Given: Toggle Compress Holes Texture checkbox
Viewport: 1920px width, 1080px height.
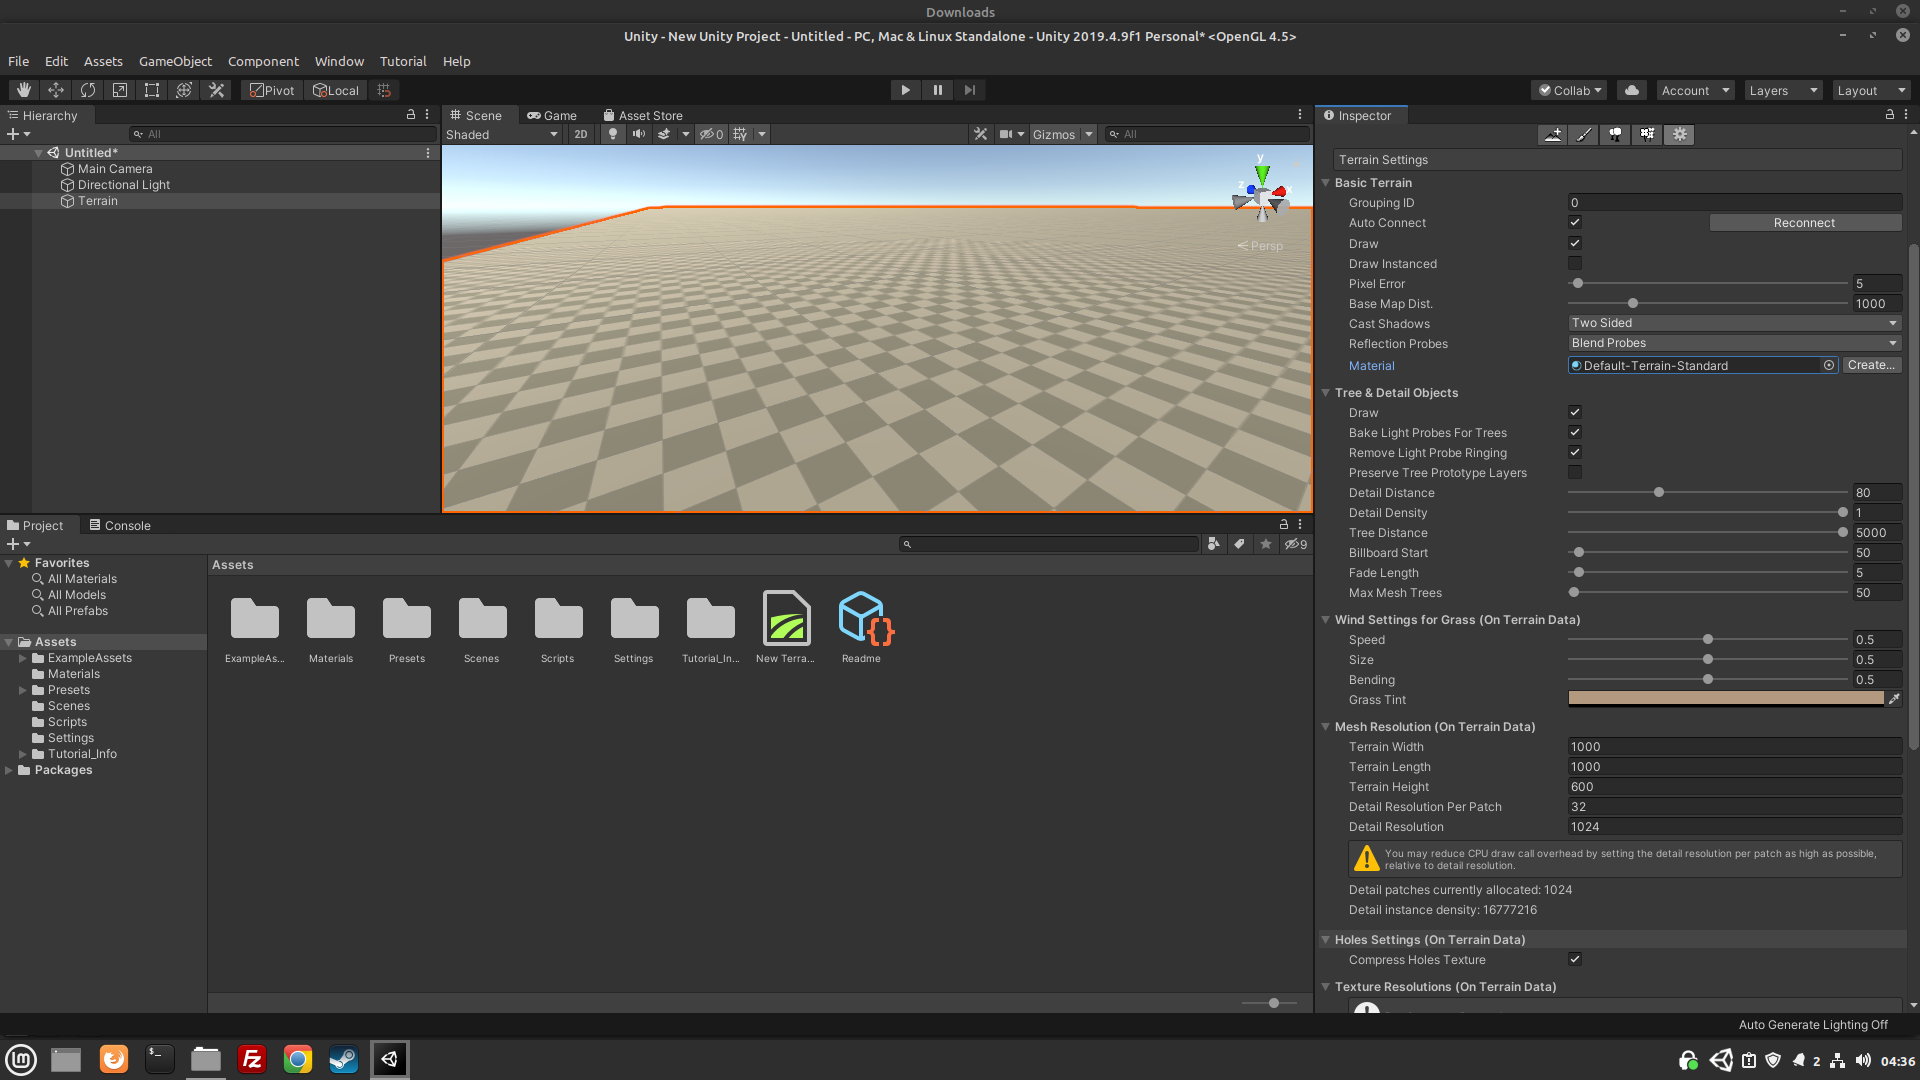Looking at the screenshot, I should 1575,959.
